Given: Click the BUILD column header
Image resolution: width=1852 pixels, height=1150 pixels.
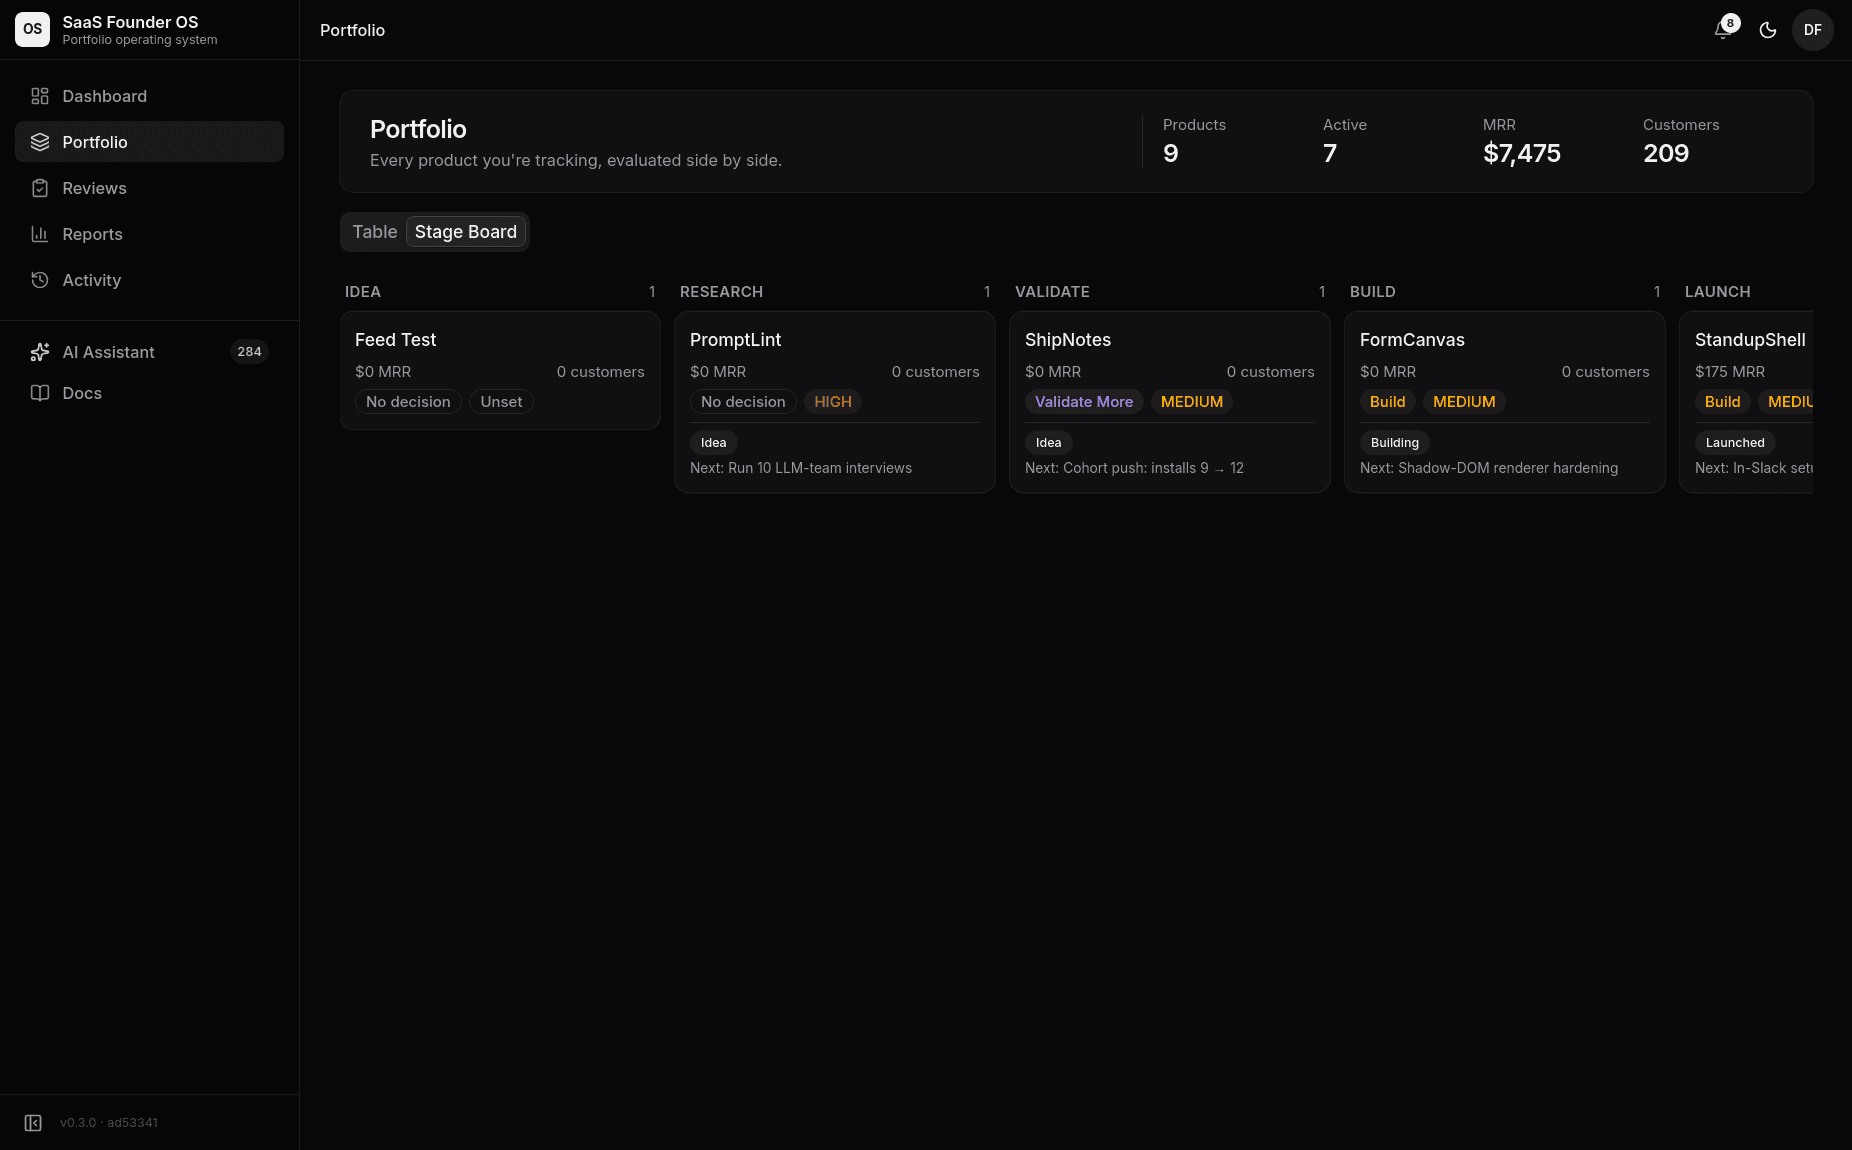Looking at the screenshot, I should coord(1373,292).
